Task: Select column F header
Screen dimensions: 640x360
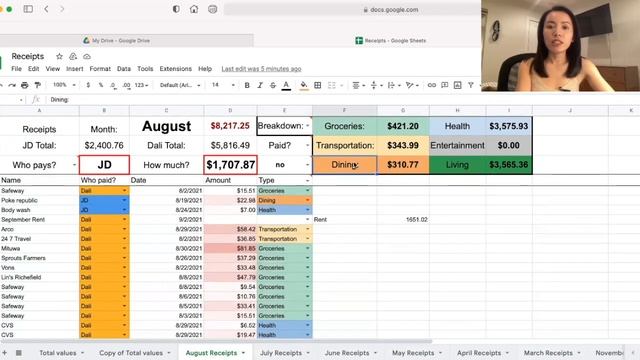Action: (x=344, y=110)
